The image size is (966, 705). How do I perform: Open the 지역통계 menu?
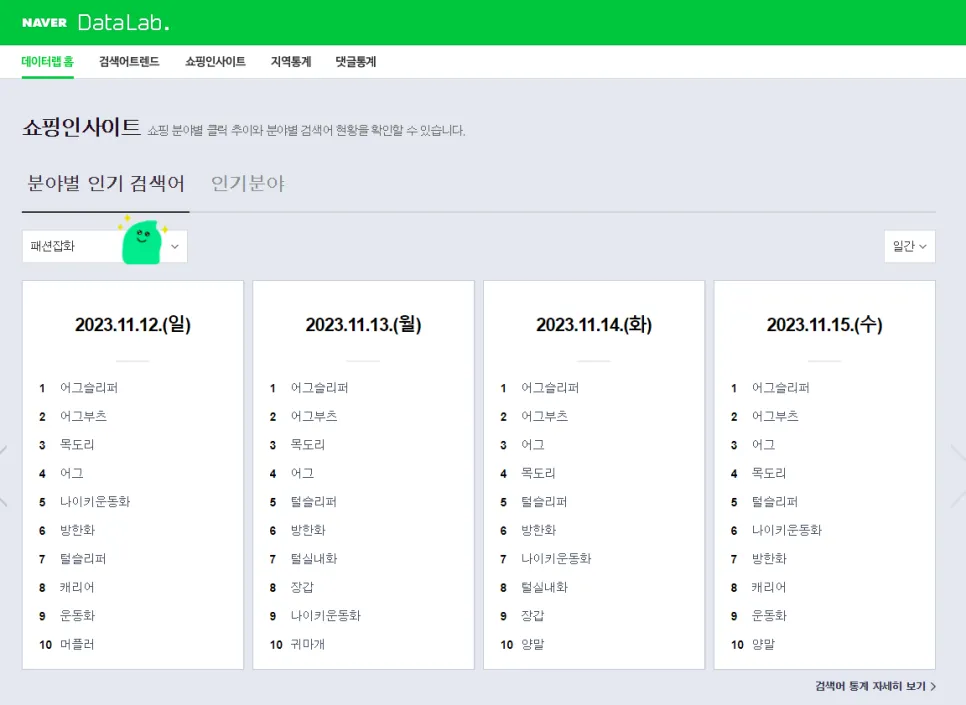(x=291, y=62)
